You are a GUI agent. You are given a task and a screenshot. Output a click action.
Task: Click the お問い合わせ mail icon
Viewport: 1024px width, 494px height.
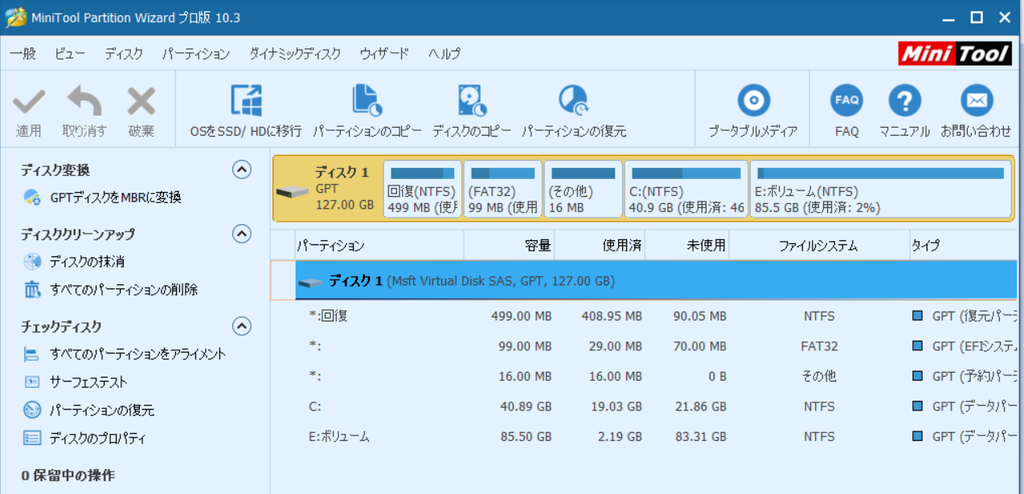click(x=976, y=101)
